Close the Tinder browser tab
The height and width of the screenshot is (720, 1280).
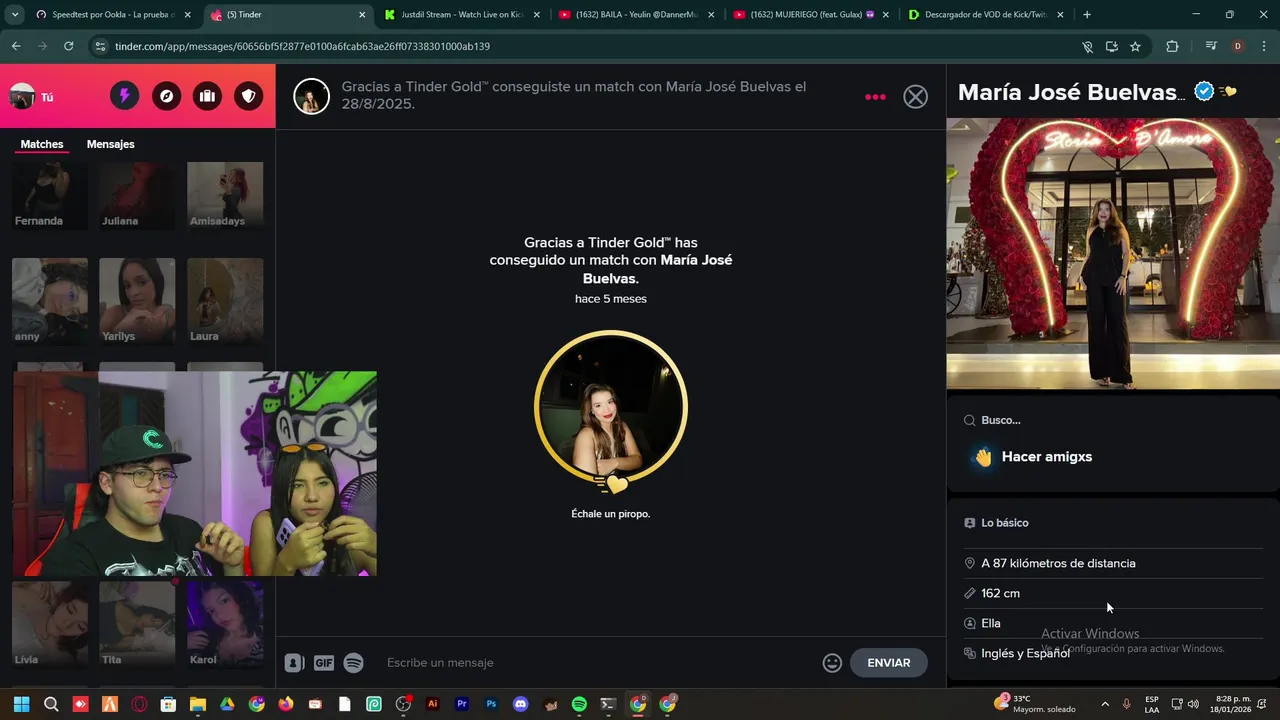[362, 15]
